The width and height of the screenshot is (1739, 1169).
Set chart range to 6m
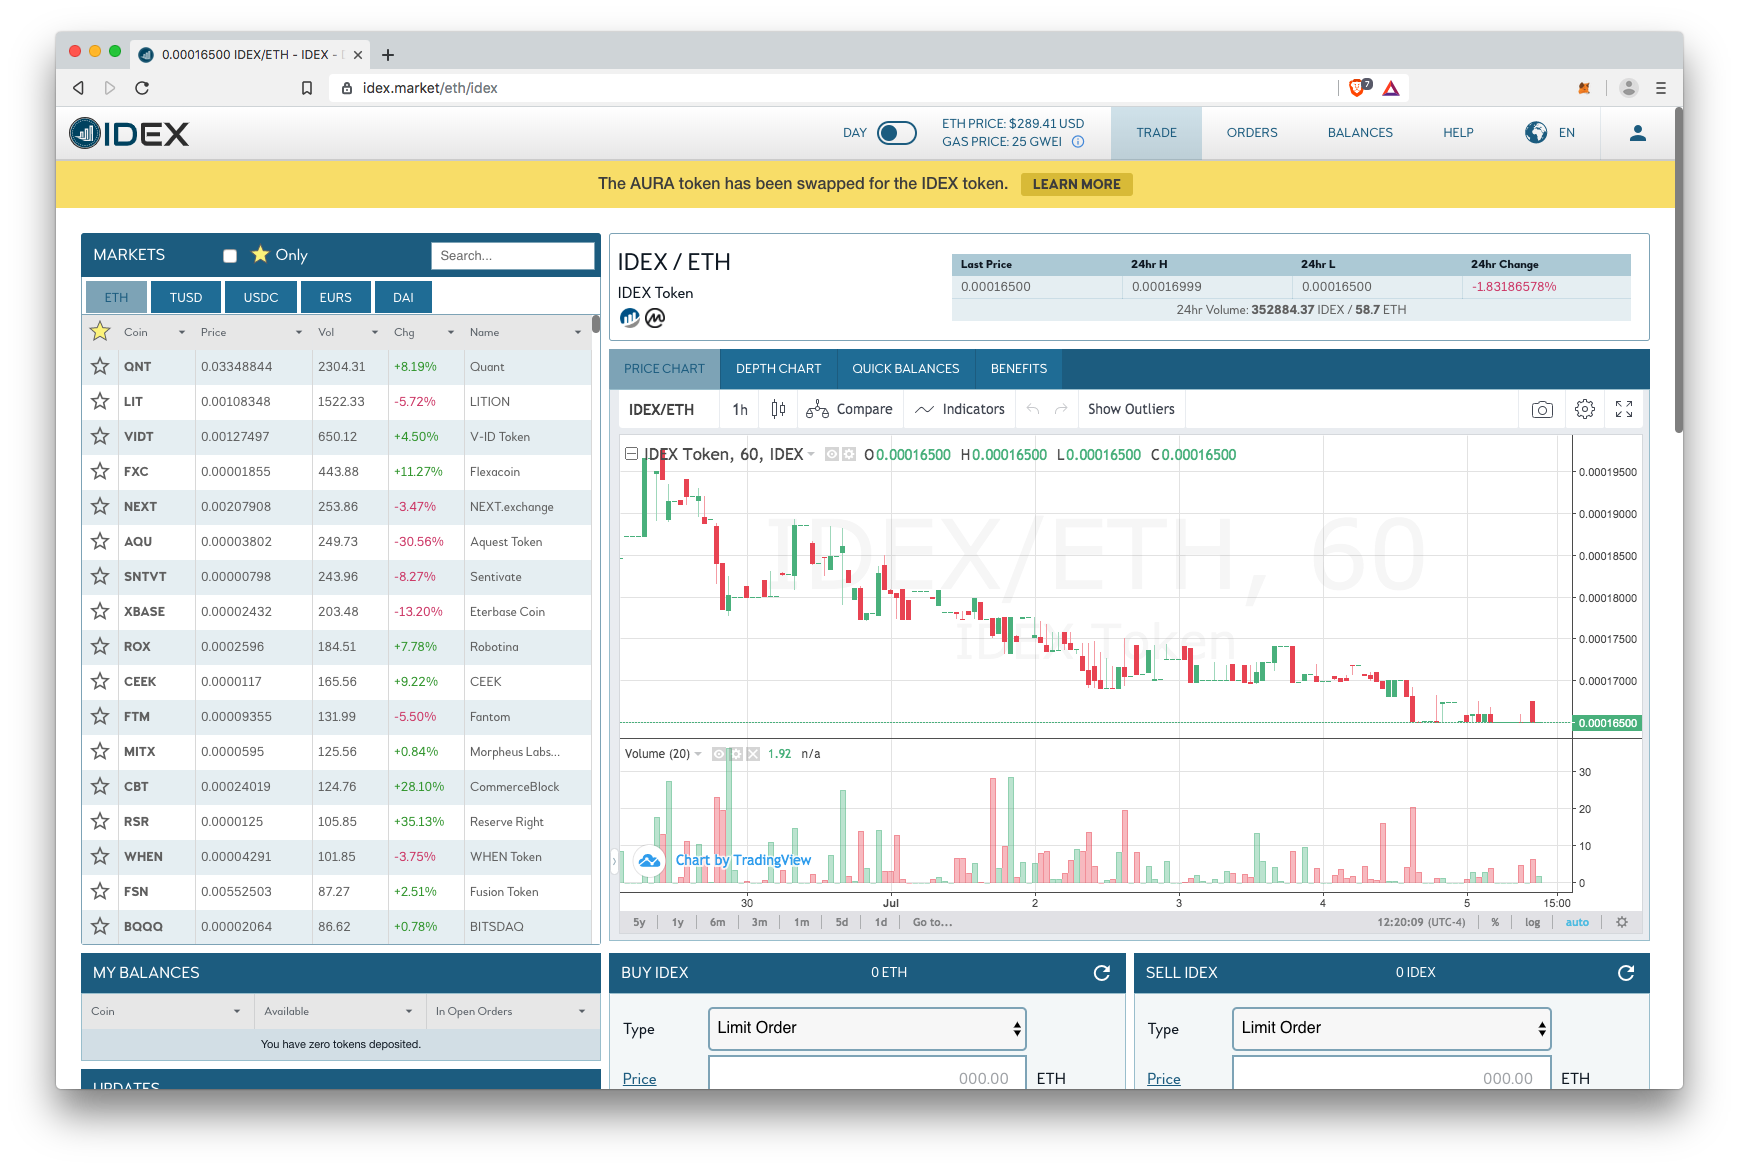718,922
